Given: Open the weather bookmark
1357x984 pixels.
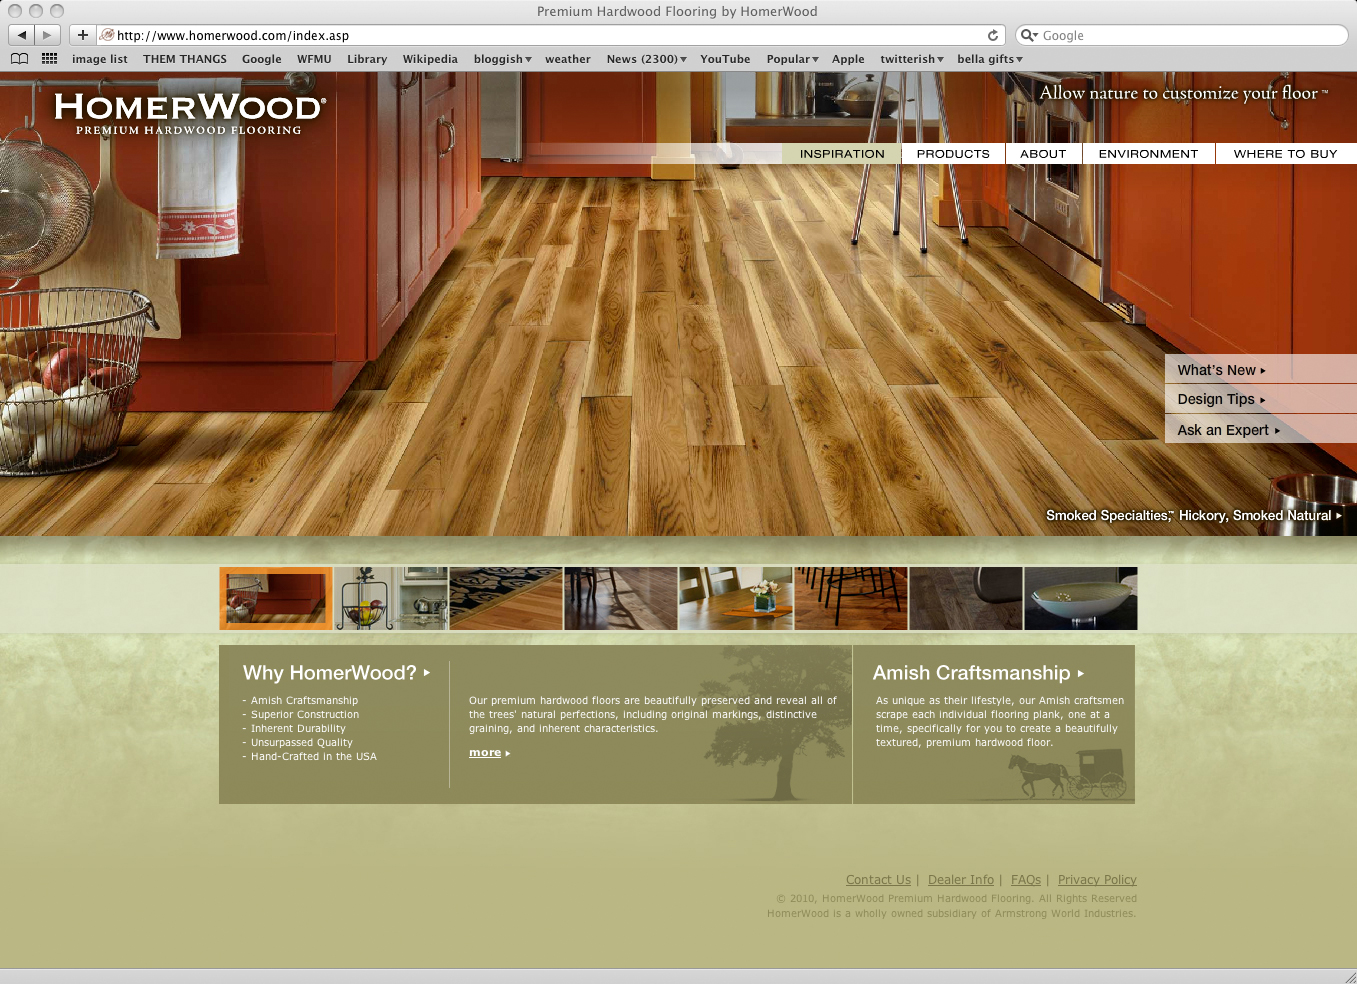Looking at the screenshot, I should (568, 59).
